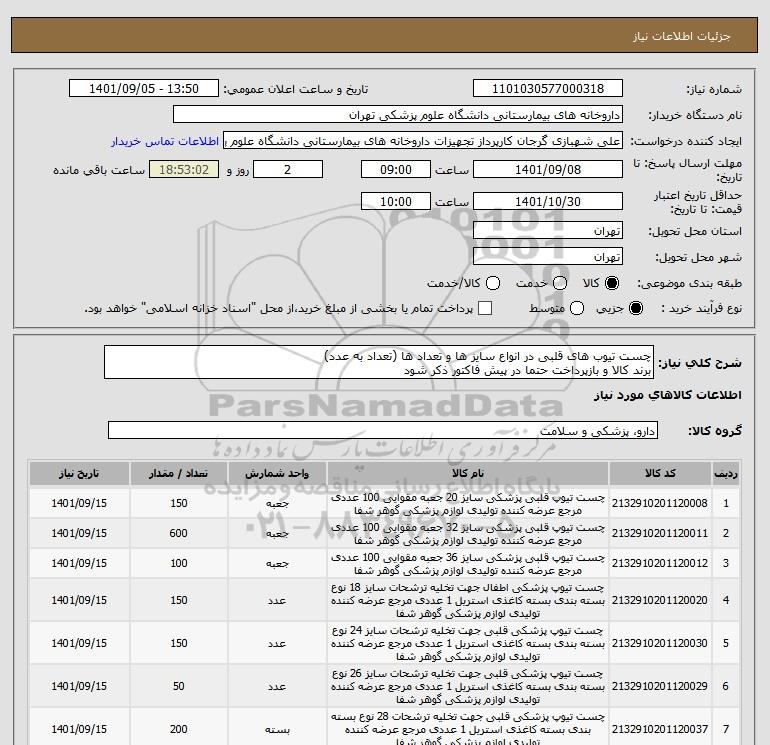Select the متوسط purchase type radio
The width and height of the screenshot is (770, 745).
pos(577,308)
